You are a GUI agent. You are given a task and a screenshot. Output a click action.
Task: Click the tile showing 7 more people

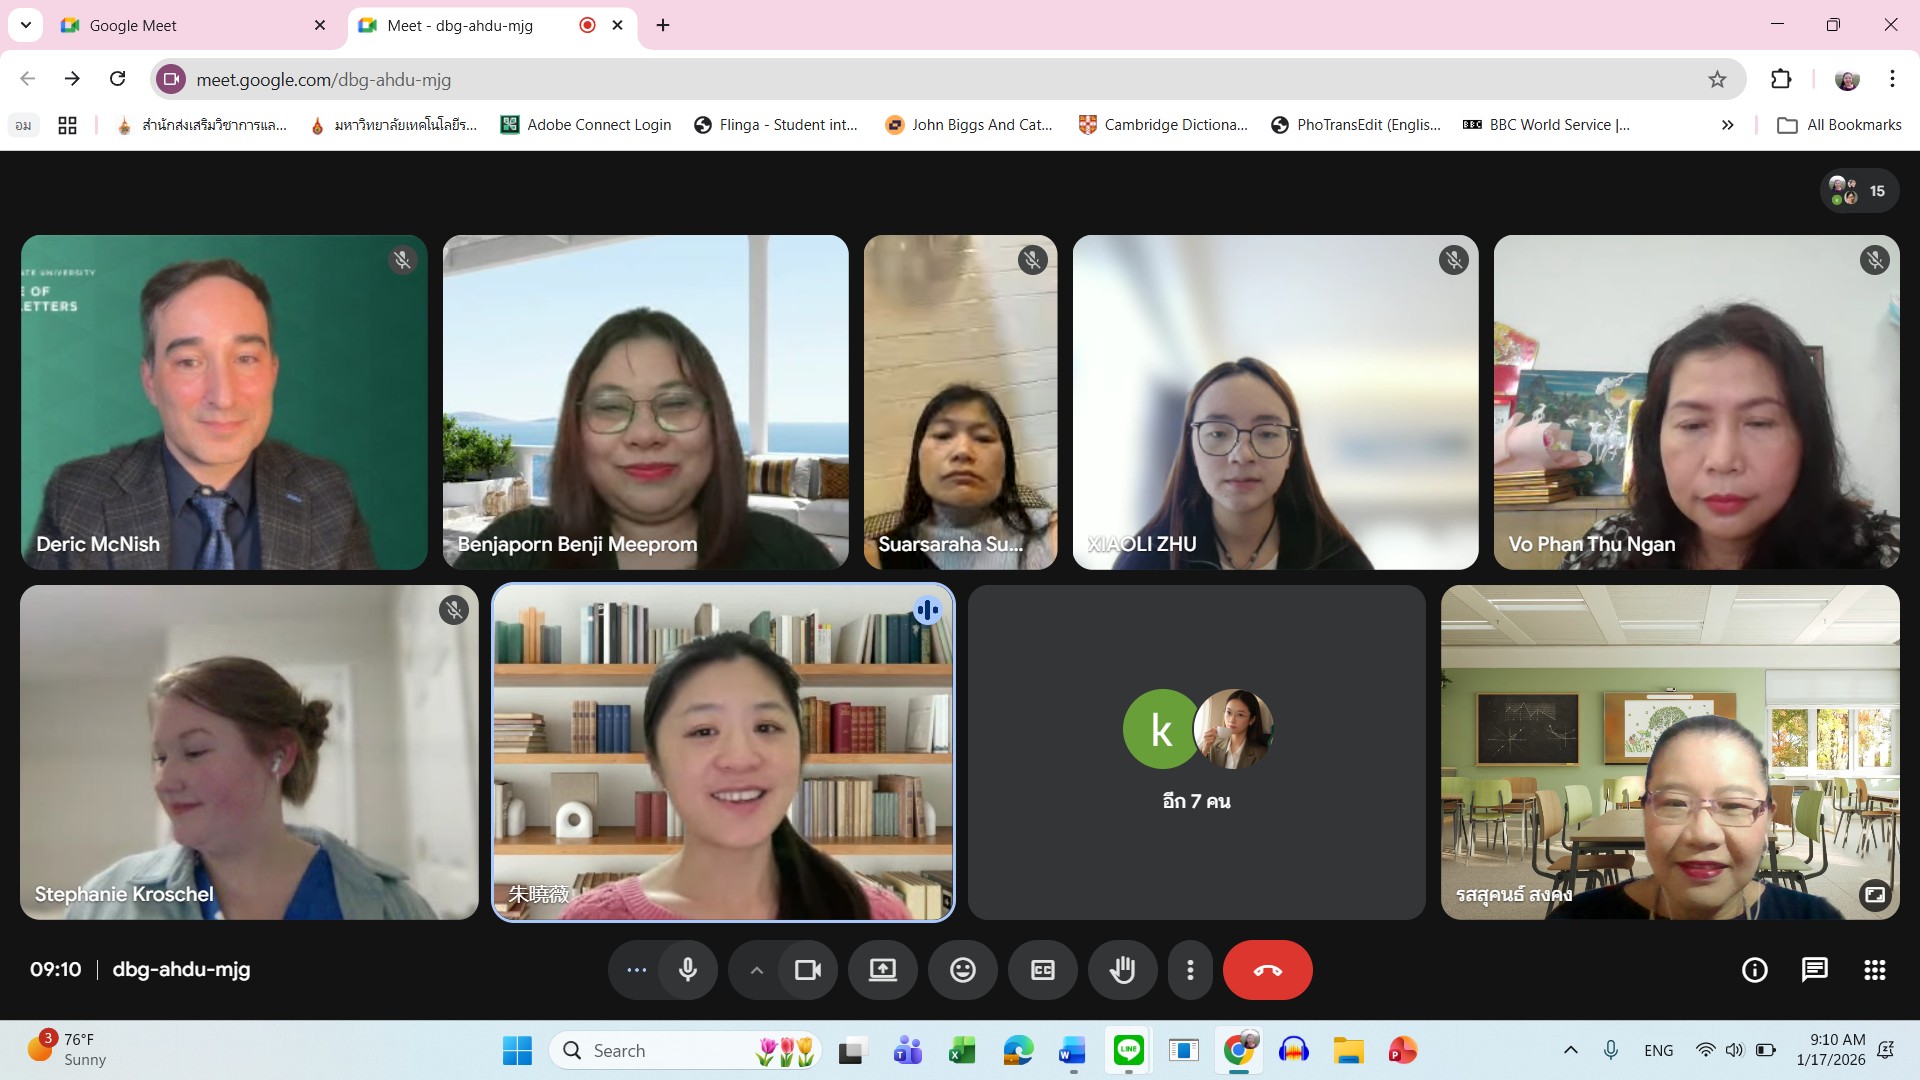(1196, 752)
